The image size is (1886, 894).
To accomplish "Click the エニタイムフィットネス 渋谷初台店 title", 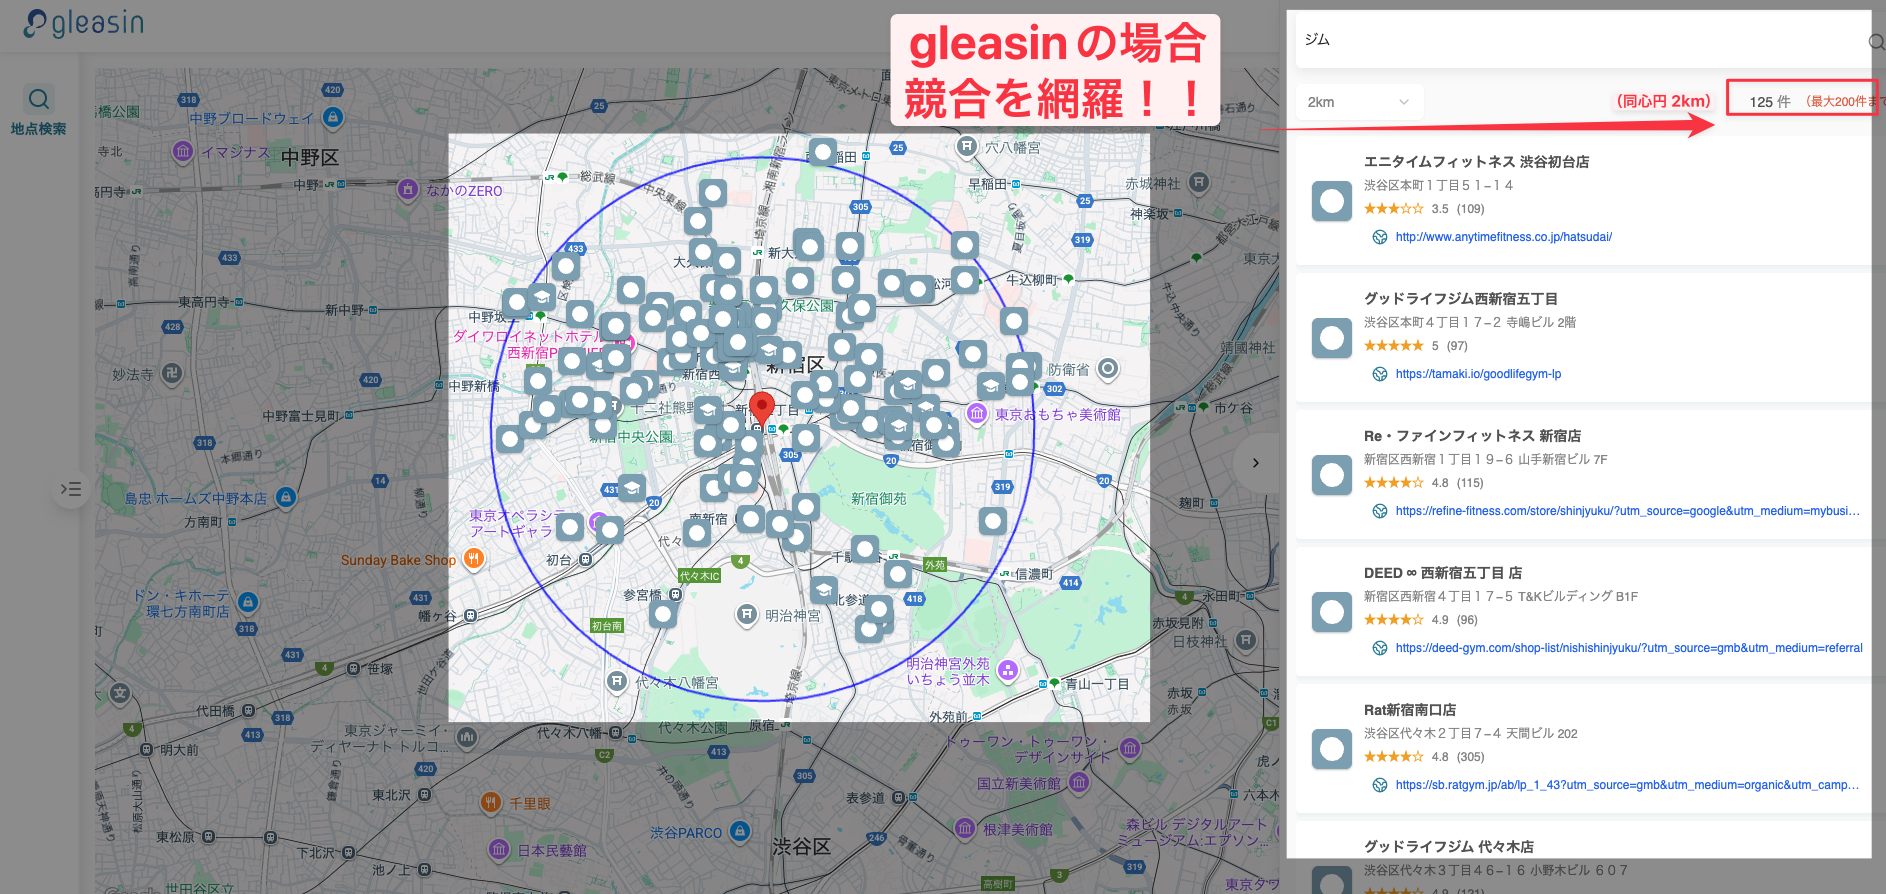I will pos(1476,162).
